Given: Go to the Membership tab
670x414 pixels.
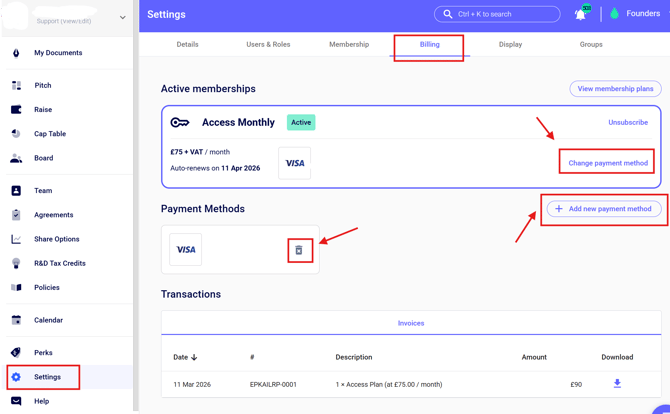Looking at the screenshot, I should pos(349,44).
